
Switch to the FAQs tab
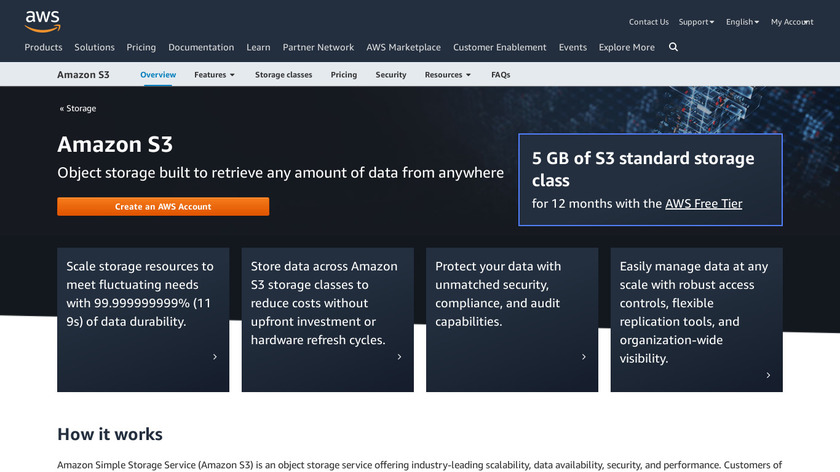500,74
